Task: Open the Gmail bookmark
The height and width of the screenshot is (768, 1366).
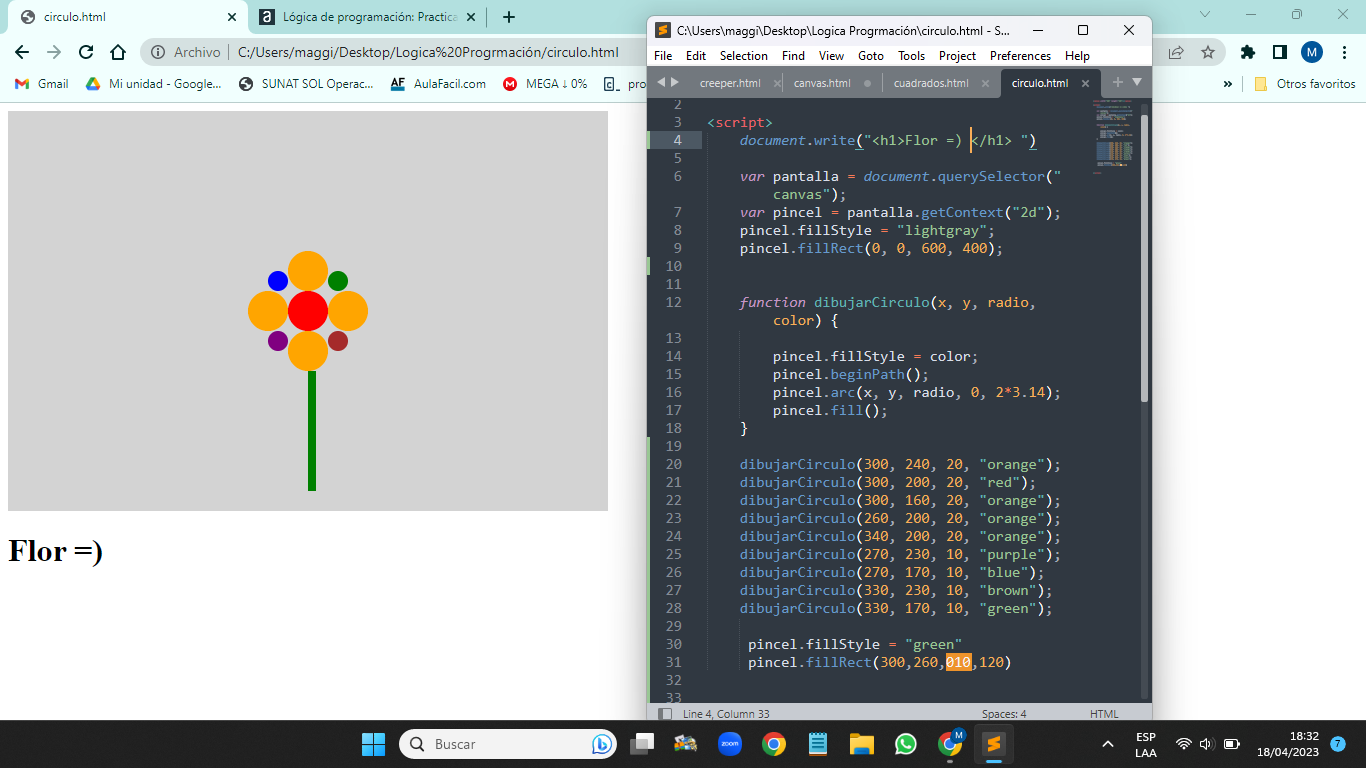Action: [x=42, y=84]
